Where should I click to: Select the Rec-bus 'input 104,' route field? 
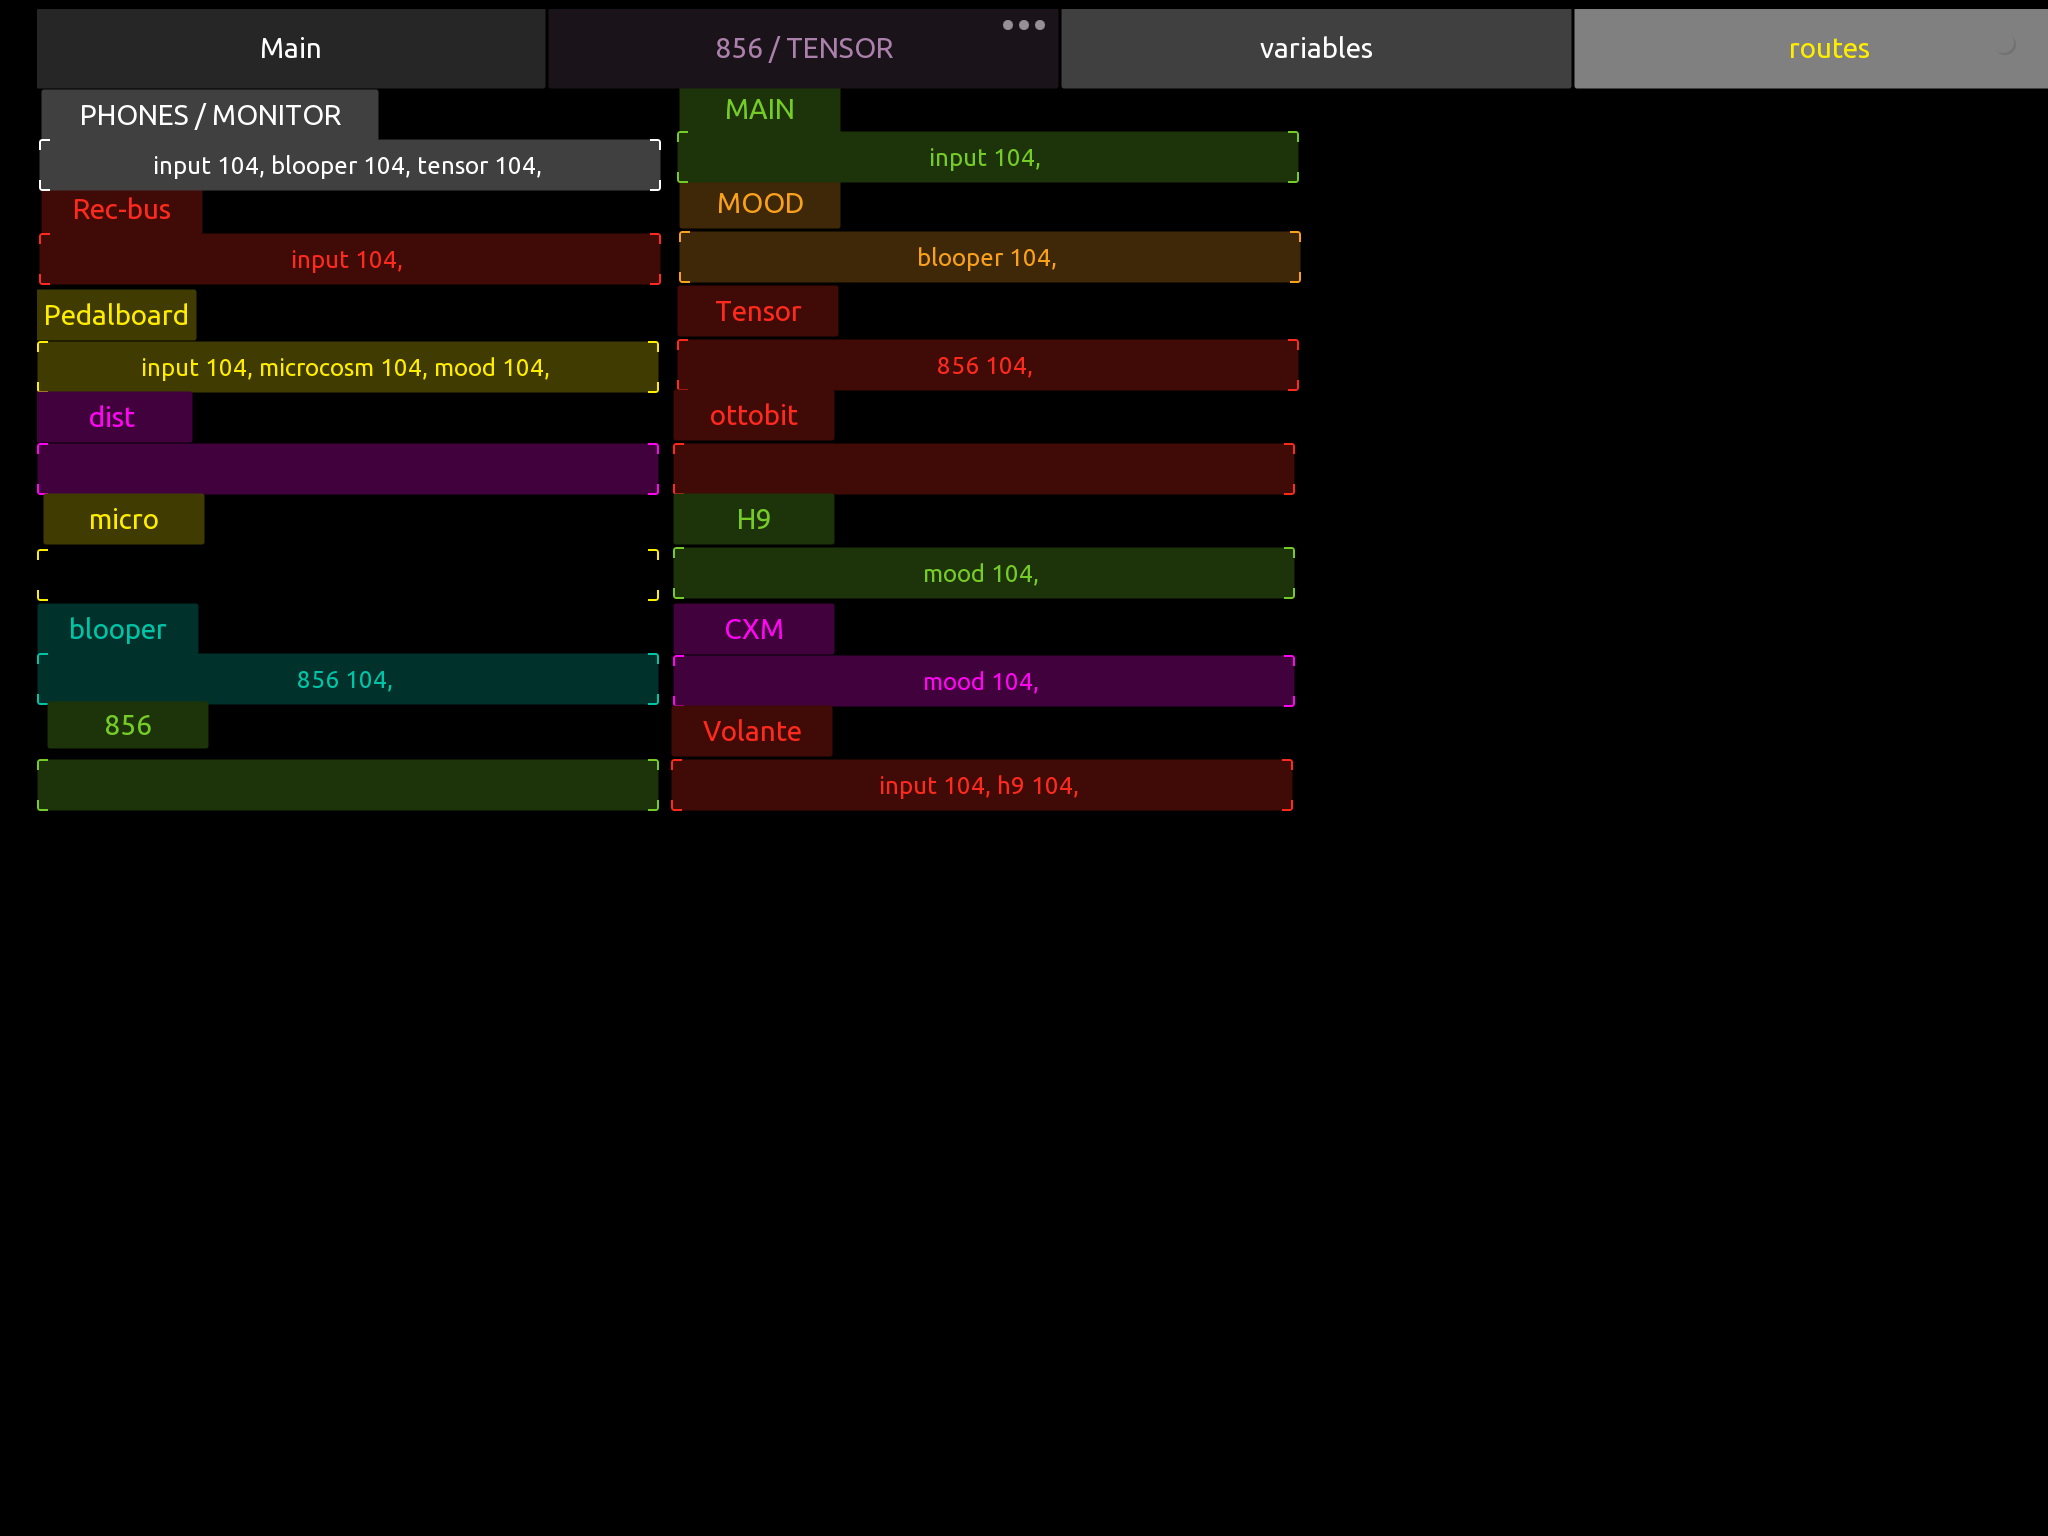tap(349, 259)
